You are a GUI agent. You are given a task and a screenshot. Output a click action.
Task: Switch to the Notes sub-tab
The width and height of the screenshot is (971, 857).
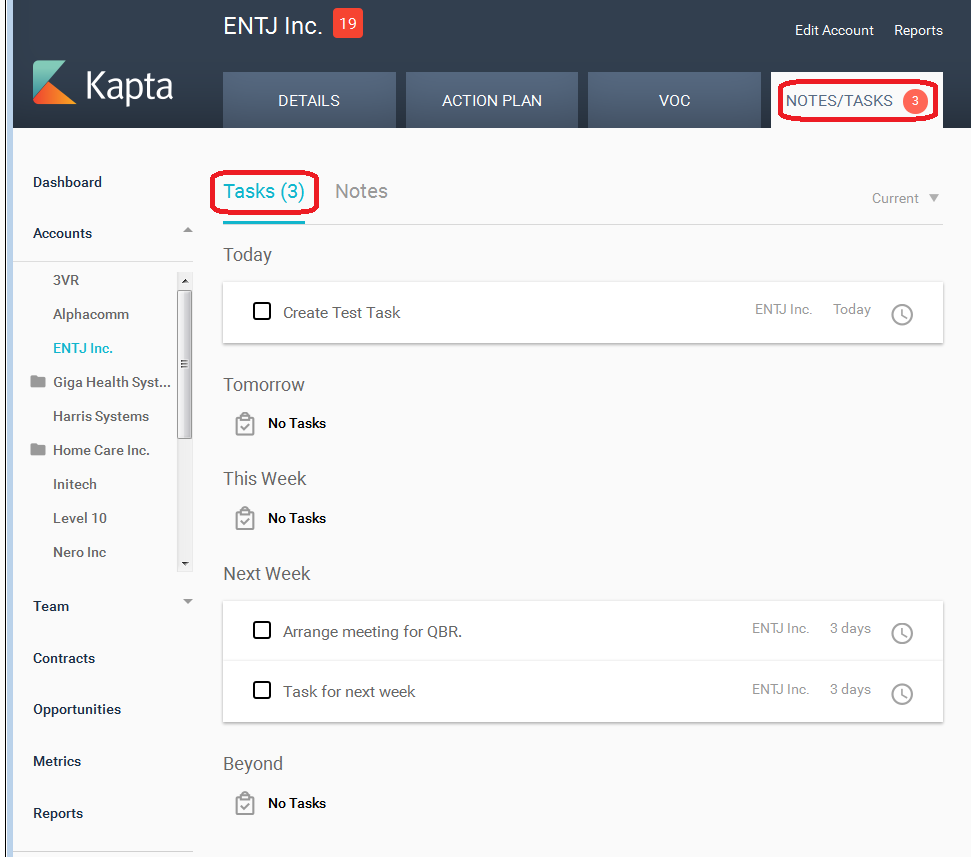361,191
